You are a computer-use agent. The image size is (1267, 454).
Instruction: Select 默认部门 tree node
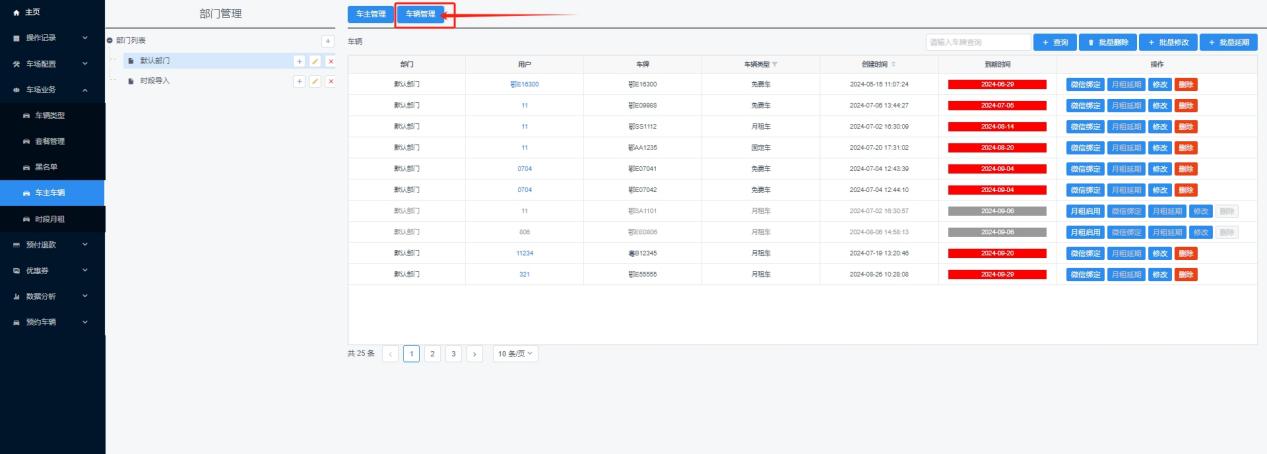pos(155,61)
